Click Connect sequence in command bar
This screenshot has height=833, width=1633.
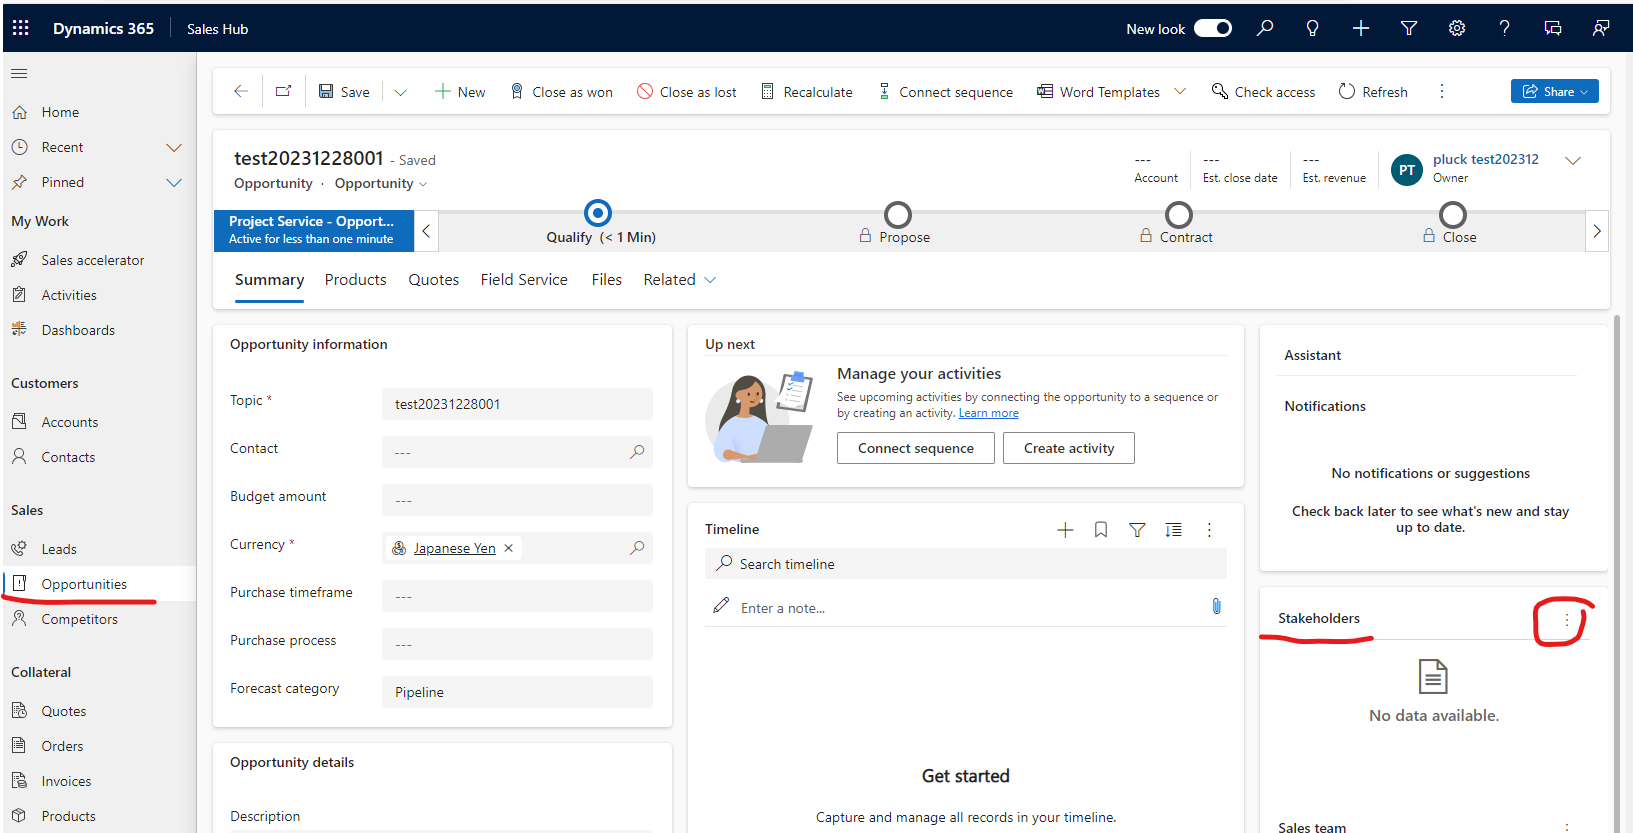point(946,92)
